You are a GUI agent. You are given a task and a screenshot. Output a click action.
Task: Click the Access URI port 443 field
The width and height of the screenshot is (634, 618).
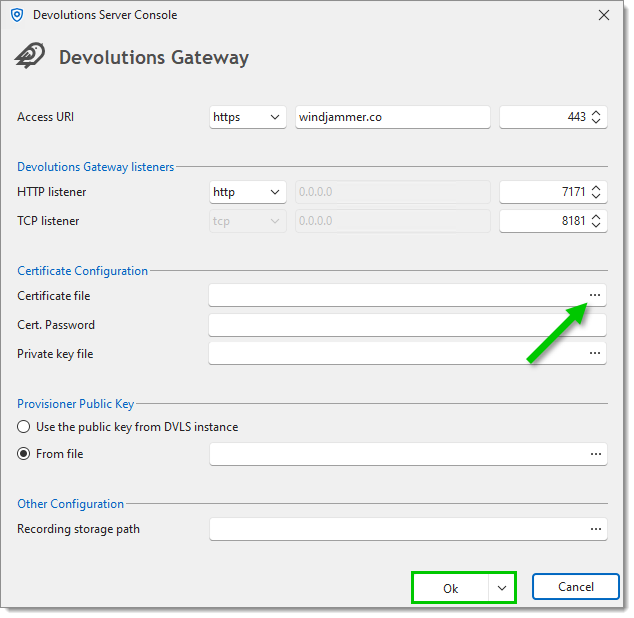coord(553,117)
